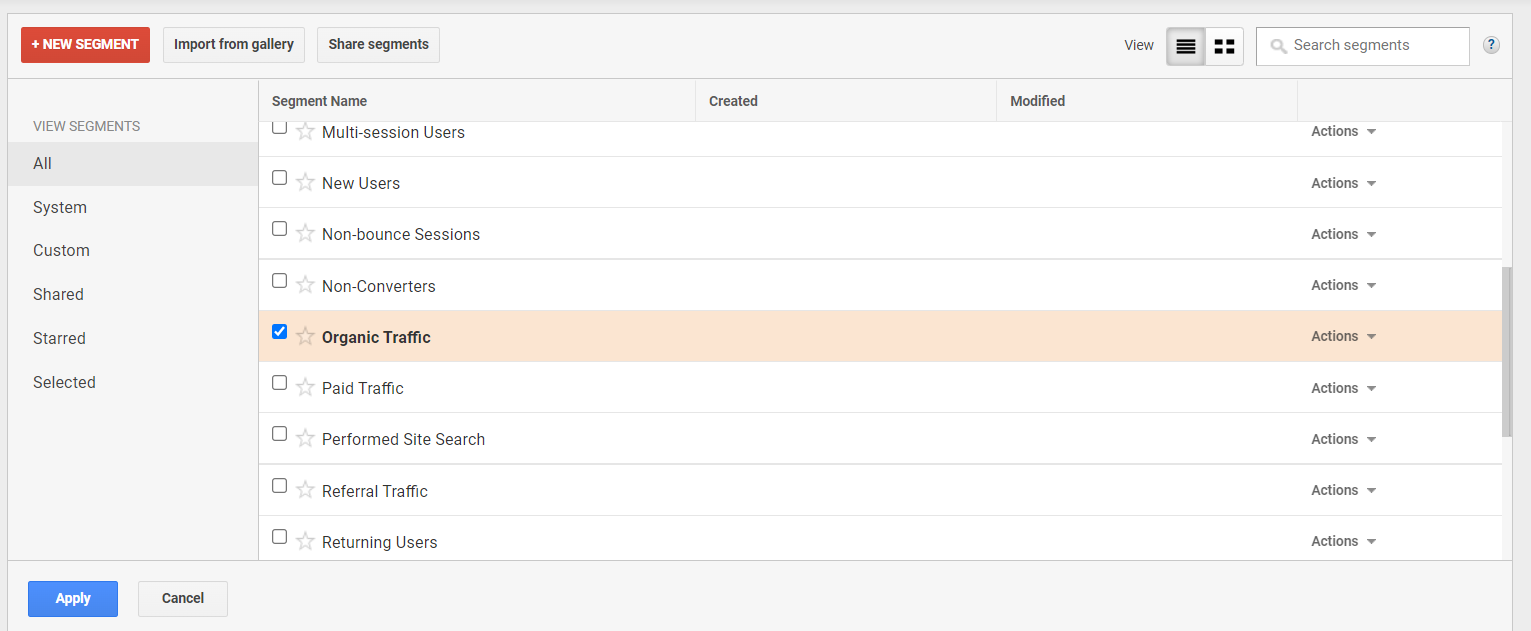Viewport: 1531px width, 631px height.
Task: Click the Share segments button
Action: [x=378, y=45]
